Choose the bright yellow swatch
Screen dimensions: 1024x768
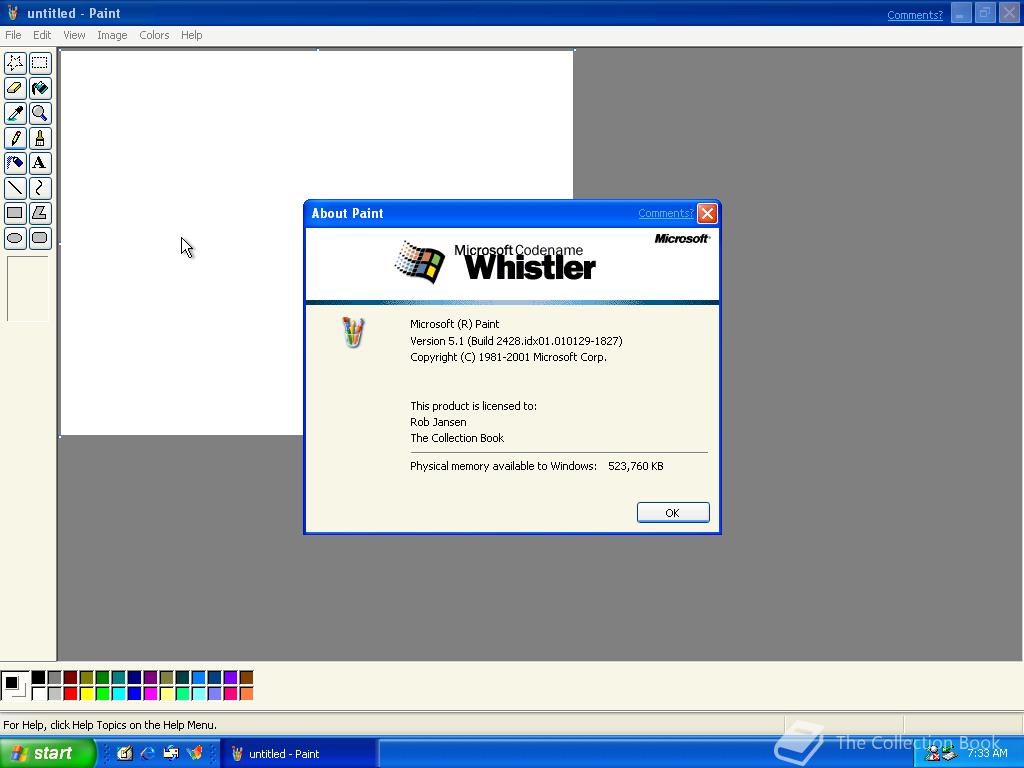pos(86,694)
